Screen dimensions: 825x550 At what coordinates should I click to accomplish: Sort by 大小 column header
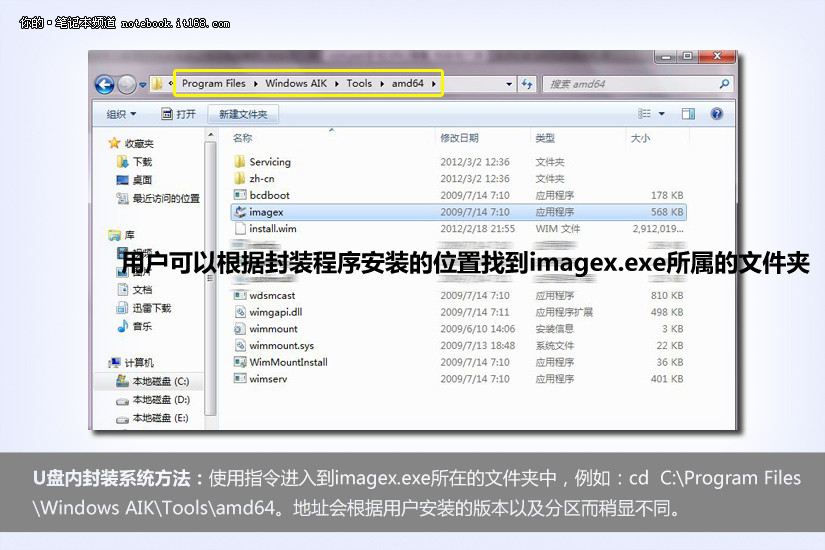click(x=640, y=138)
